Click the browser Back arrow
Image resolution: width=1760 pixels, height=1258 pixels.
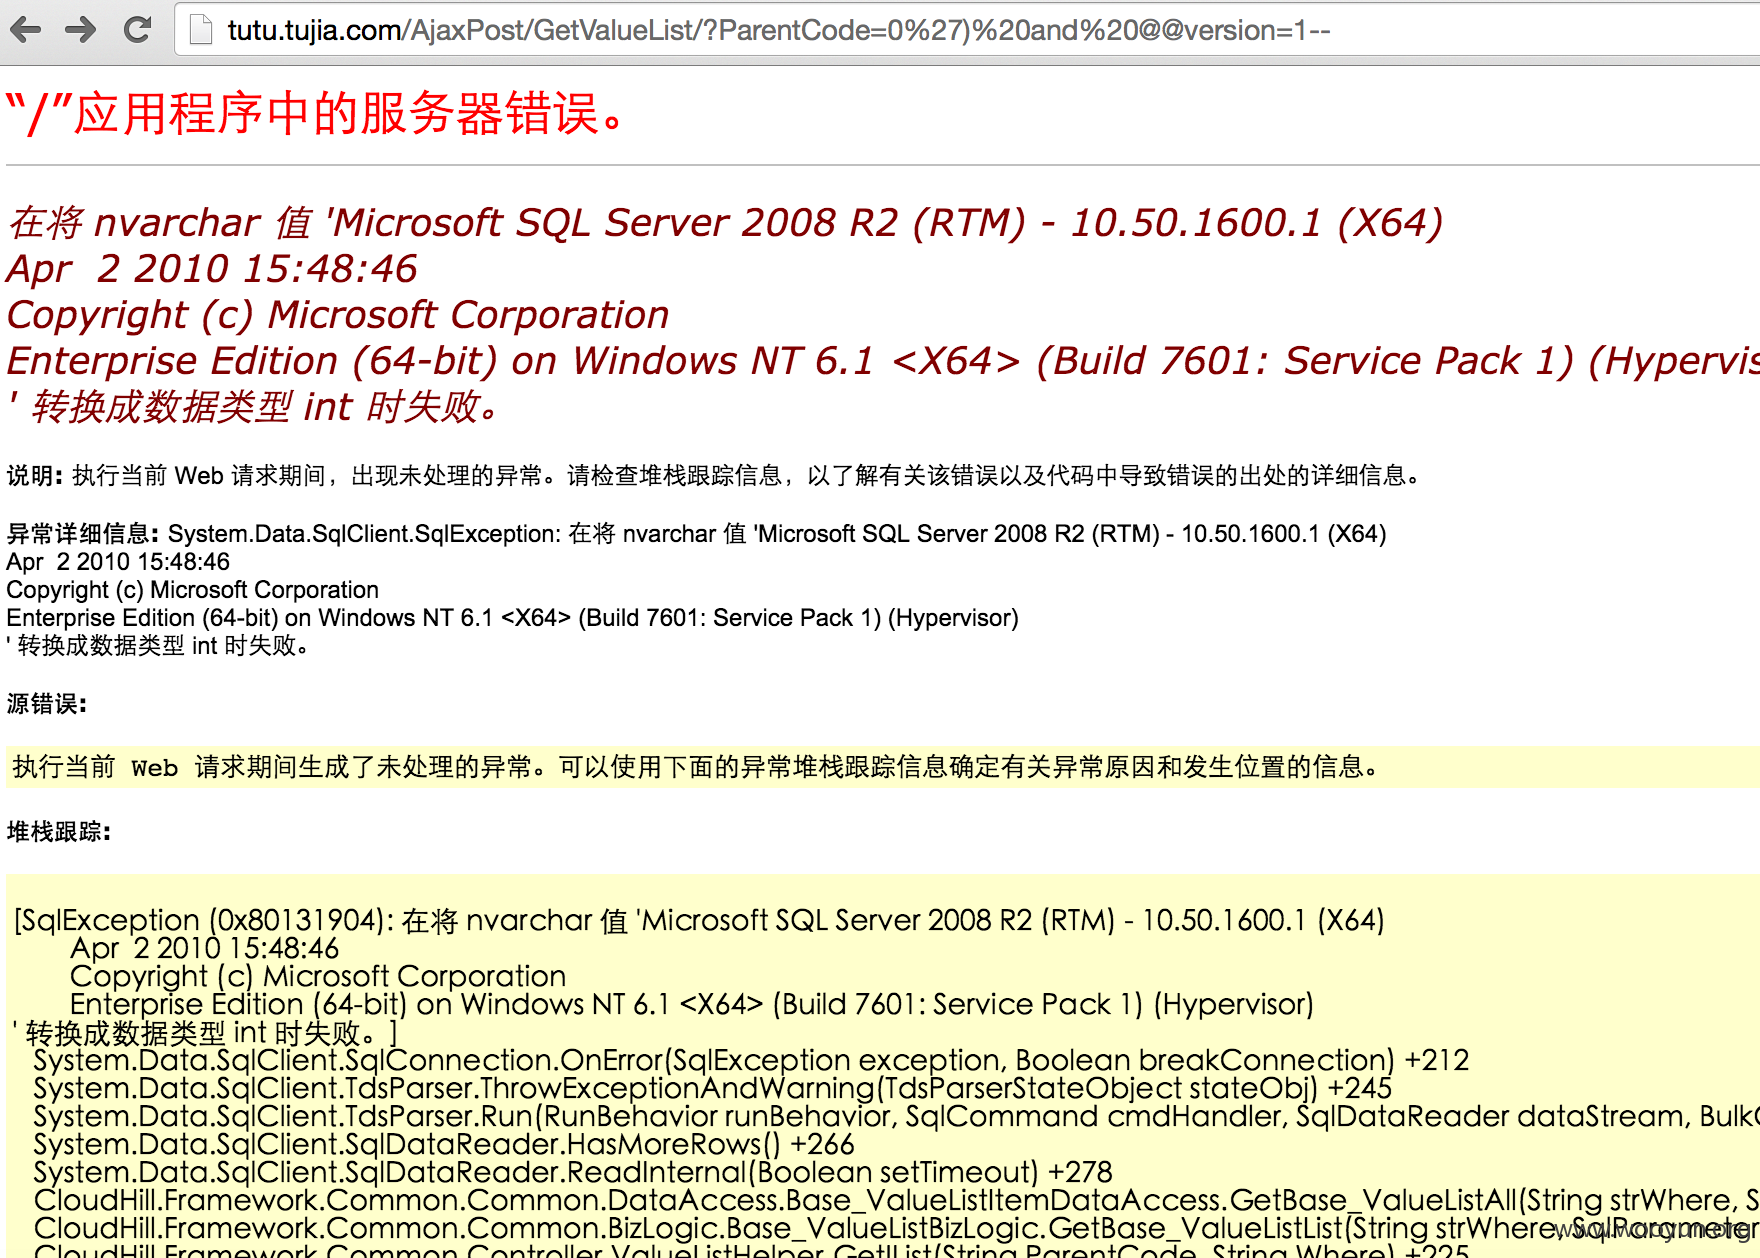coord(25,30)
